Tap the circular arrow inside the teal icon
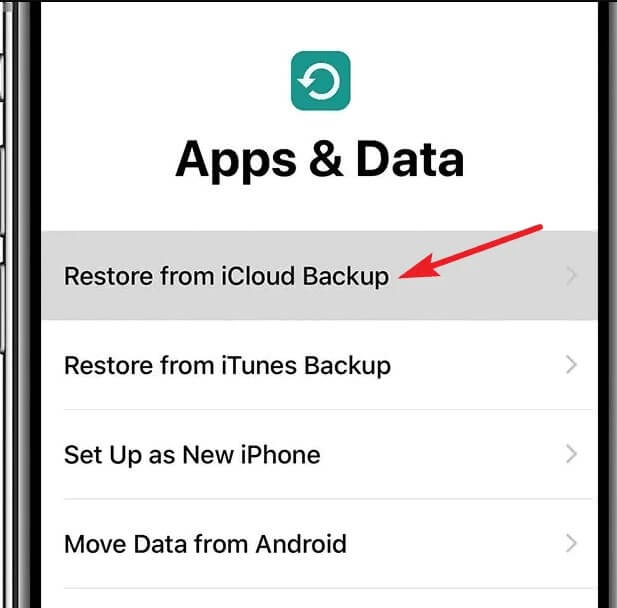 [x=320, y=81]
